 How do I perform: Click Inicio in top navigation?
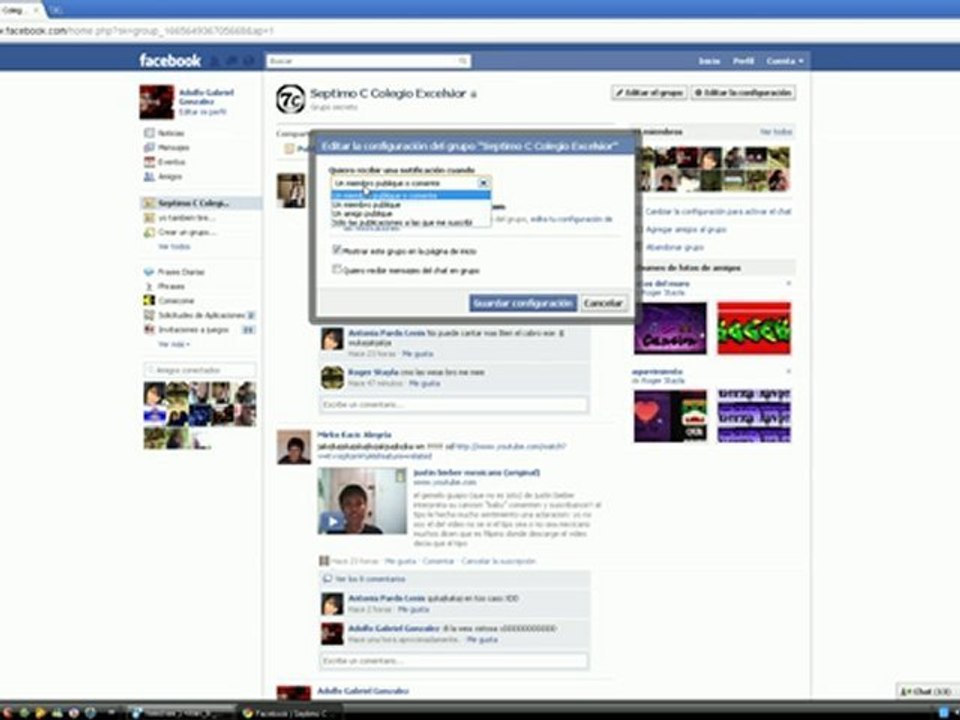click(x=709, y=61)
